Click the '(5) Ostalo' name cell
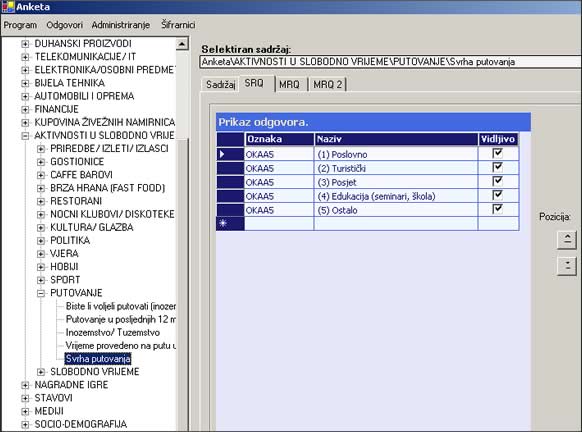Screen dimensions: 582x432 396,210
